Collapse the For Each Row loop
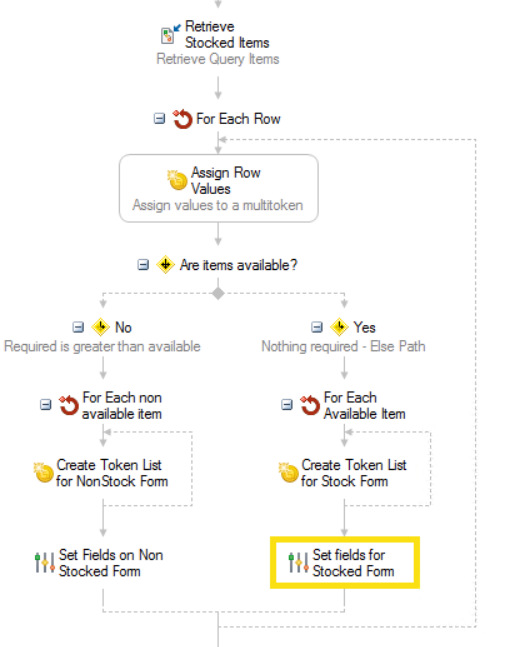This screenshot has width=512, height=647. click(x=159, y=119)
